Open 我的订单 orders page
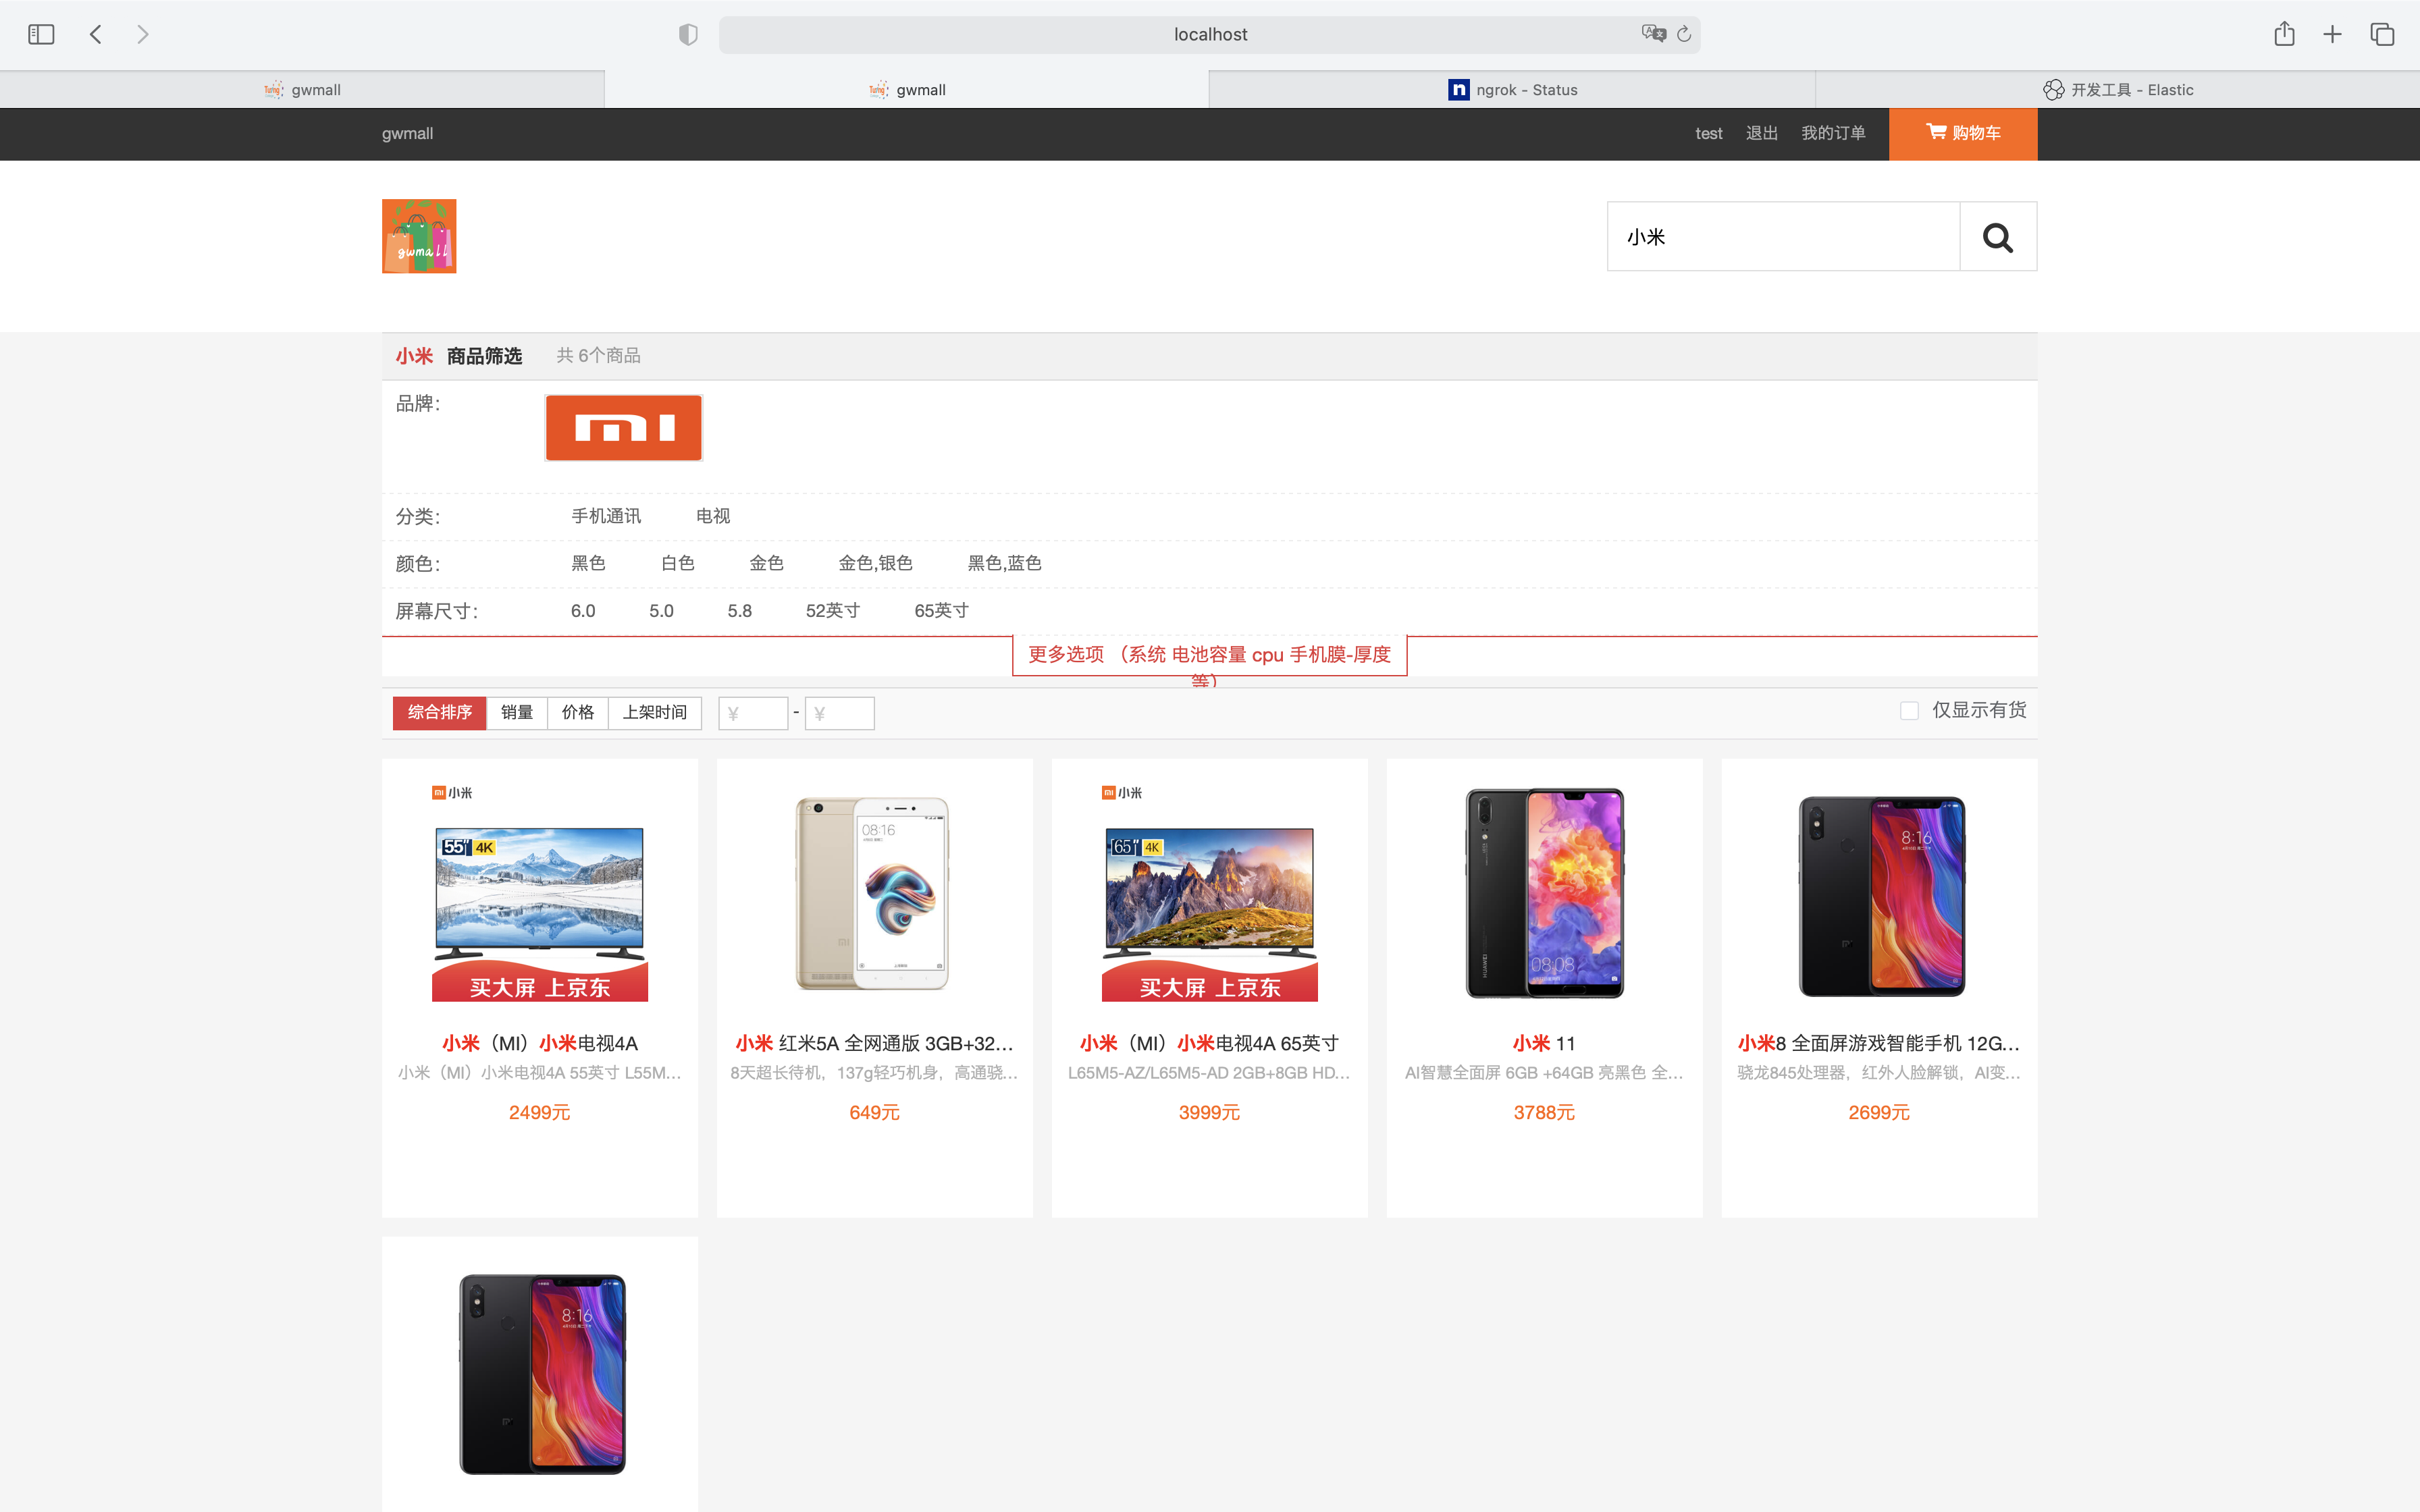This screenshot has width=2420, height=1512. [x=1833, y=133]
